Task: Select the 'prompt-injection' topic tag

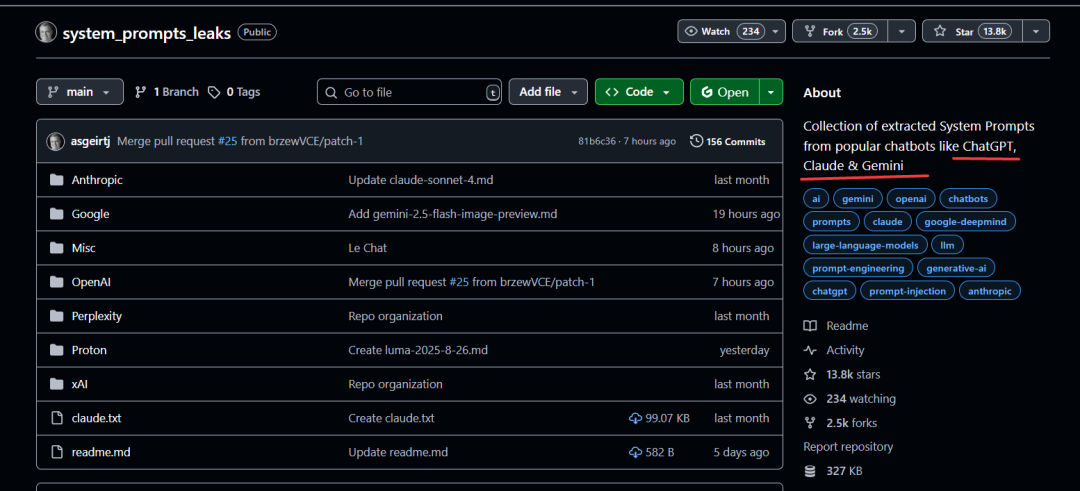Action: tap(907, 291)
